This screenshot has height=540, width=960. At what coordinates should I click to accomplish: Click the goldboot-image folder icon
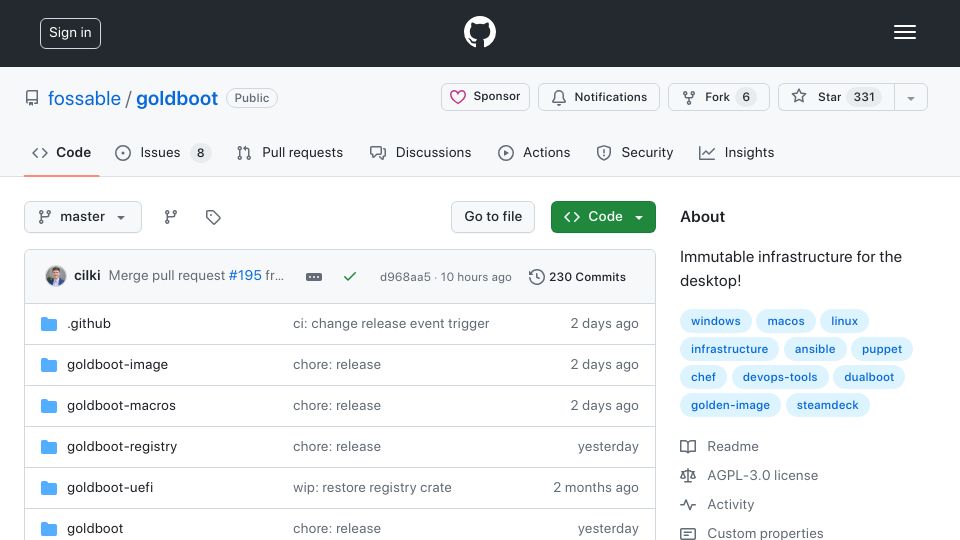tap(49, 365)
